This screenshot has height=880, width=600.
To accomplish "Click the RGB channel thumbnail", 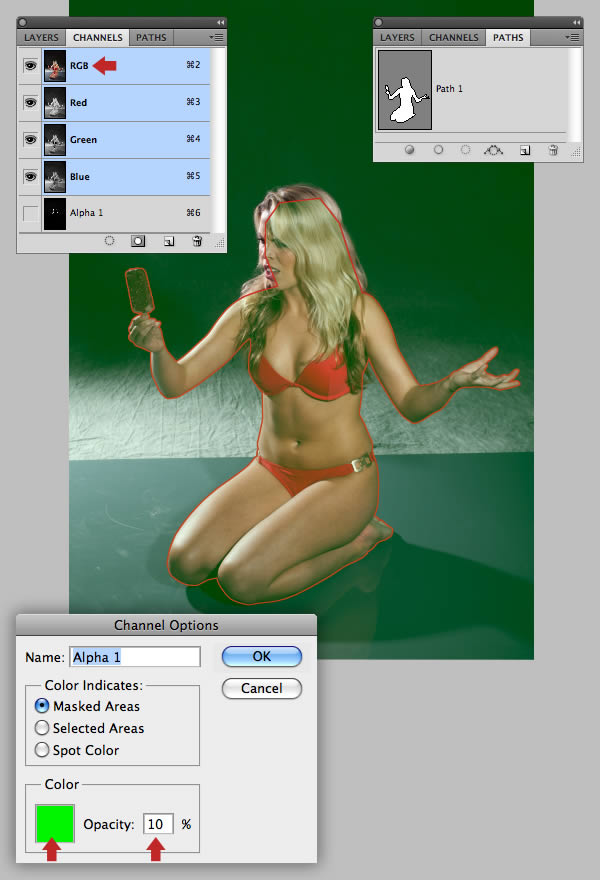I will tap(55, 66).
